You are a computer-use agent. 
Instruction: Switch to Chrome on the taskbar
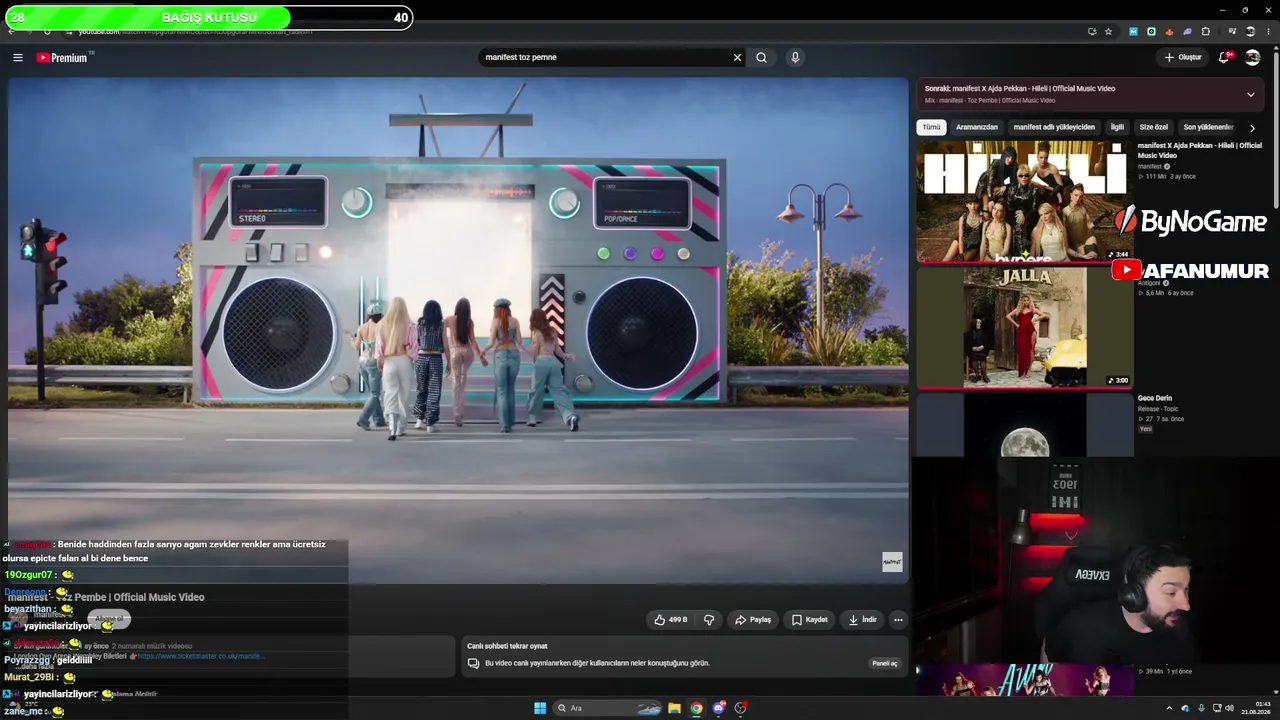tap(696, 708)
